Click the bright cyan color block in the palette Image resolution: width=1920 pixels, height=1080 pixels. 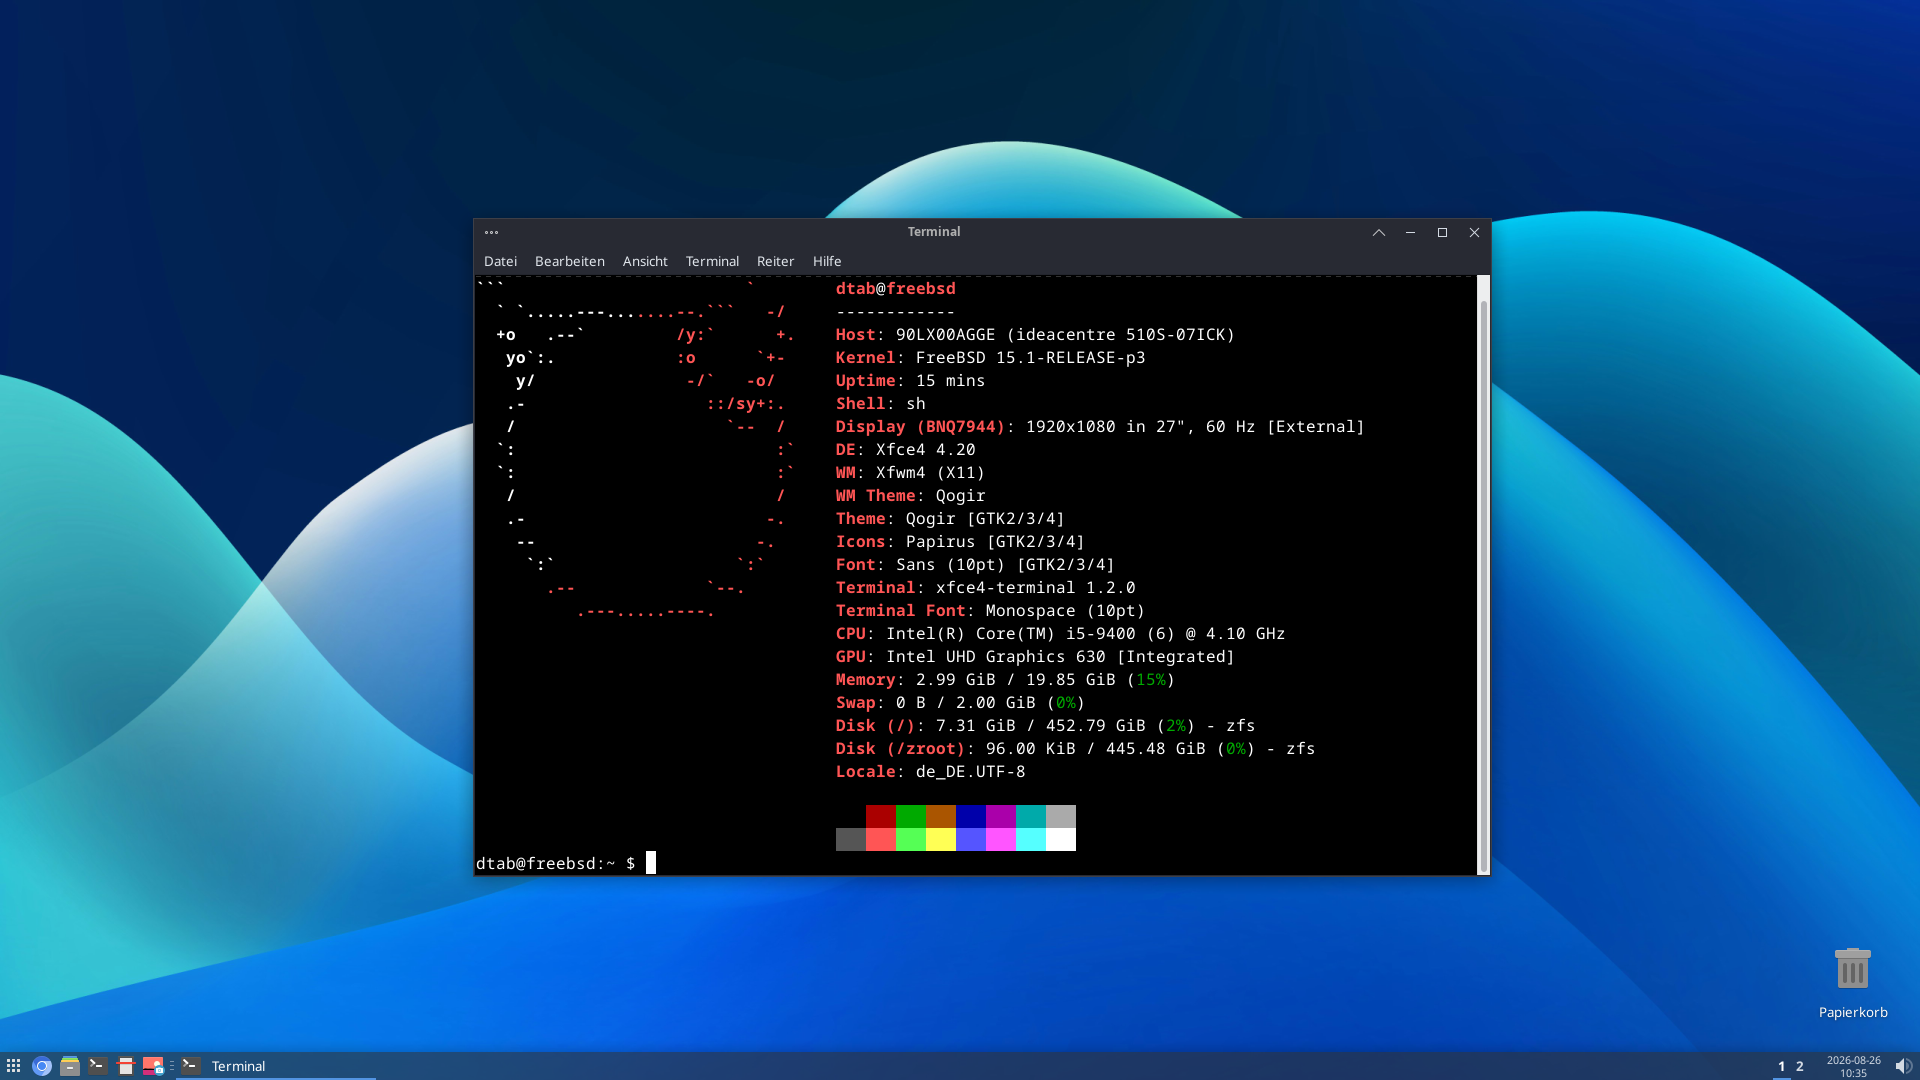1031,839
